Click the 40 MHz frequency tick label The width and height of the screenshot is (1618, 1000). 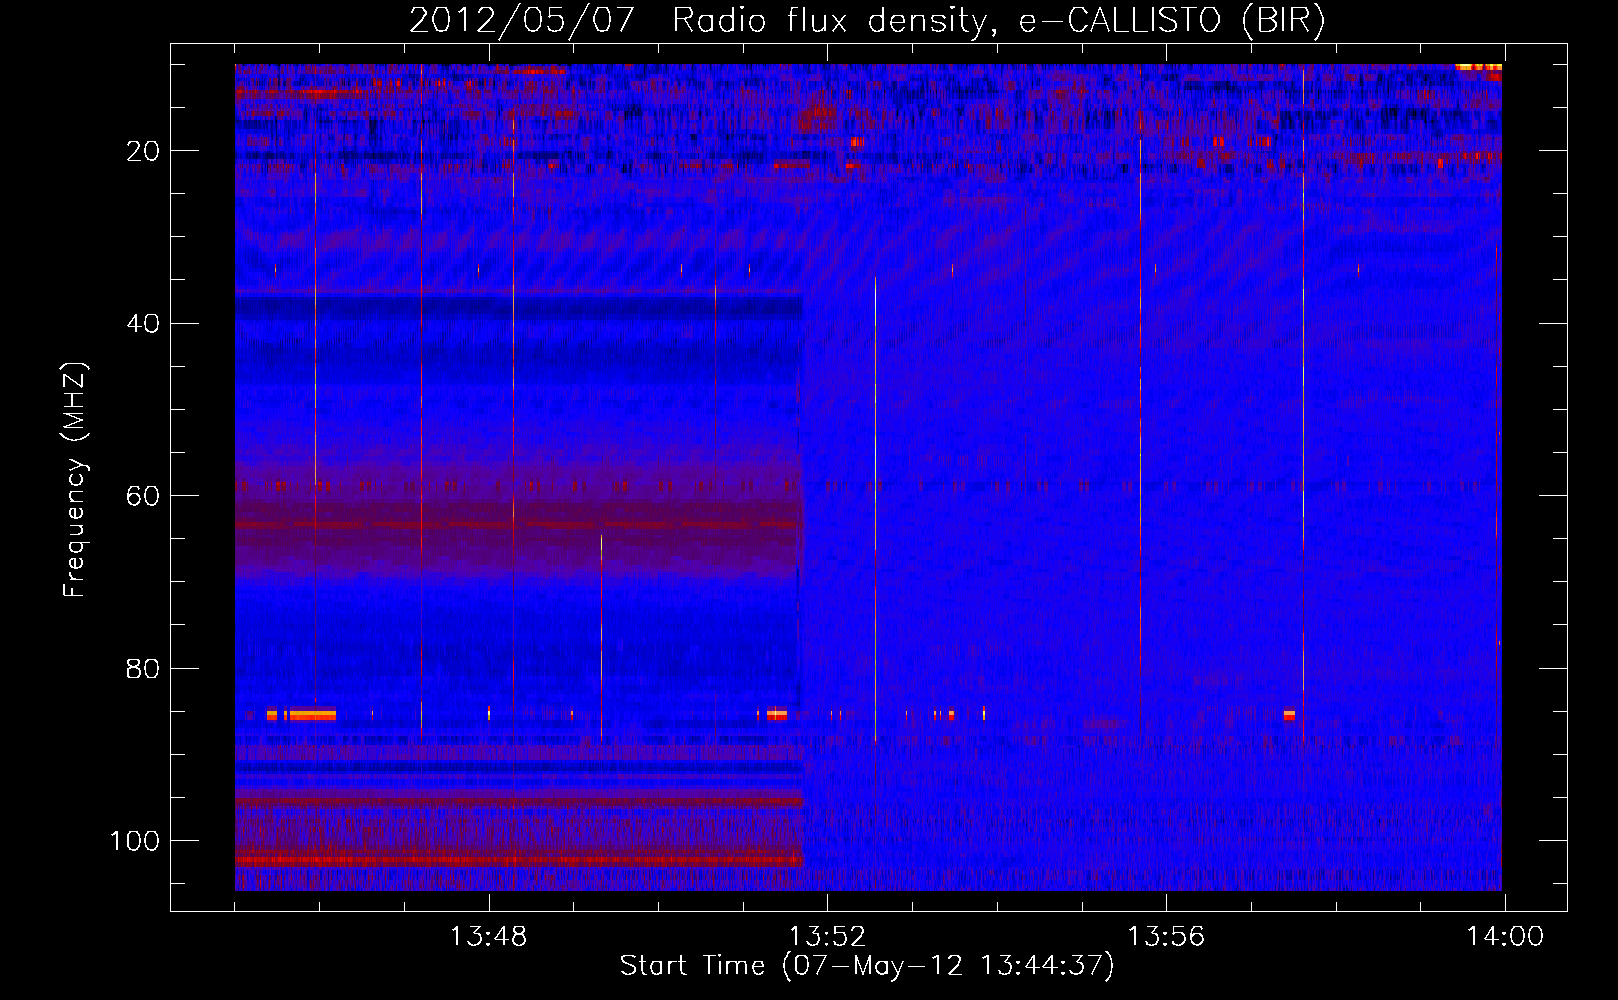click(143, 324)
